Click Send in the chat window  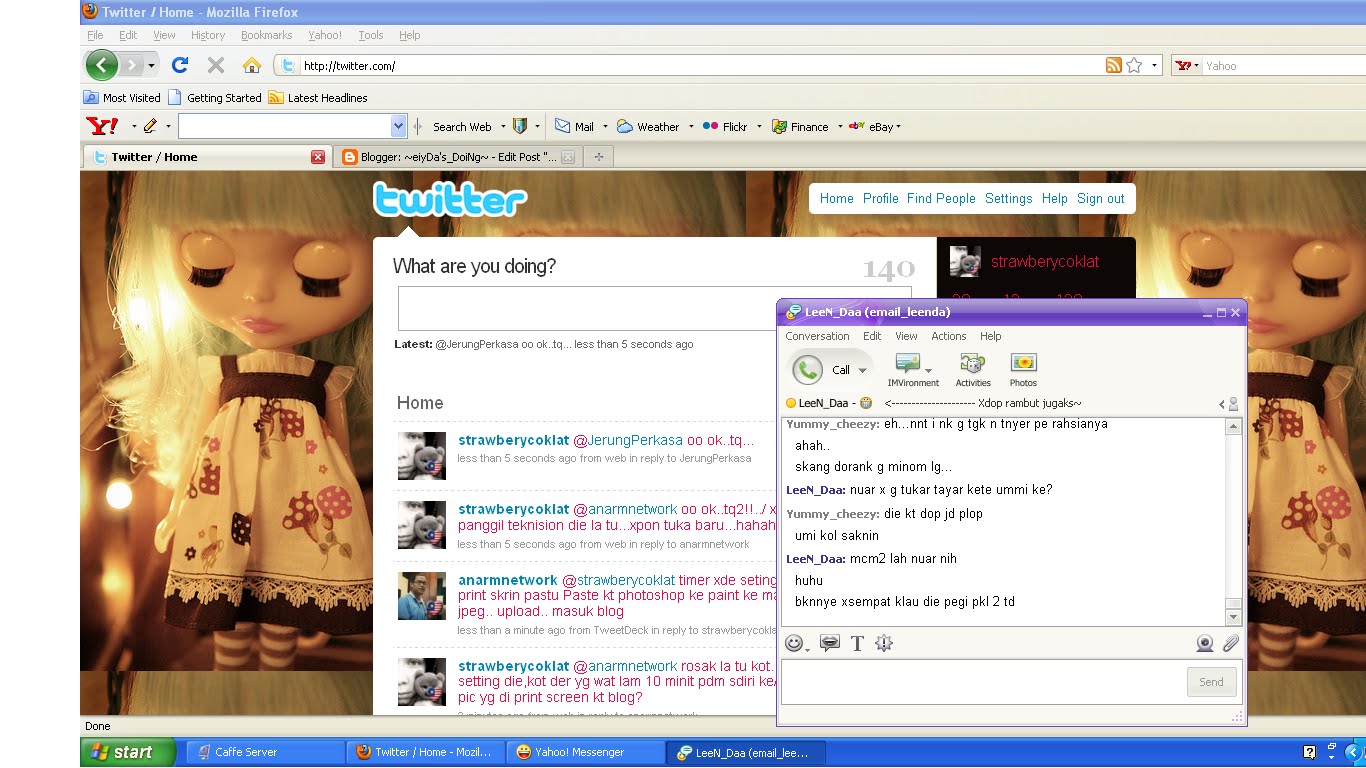click(x=1211, y=682)
